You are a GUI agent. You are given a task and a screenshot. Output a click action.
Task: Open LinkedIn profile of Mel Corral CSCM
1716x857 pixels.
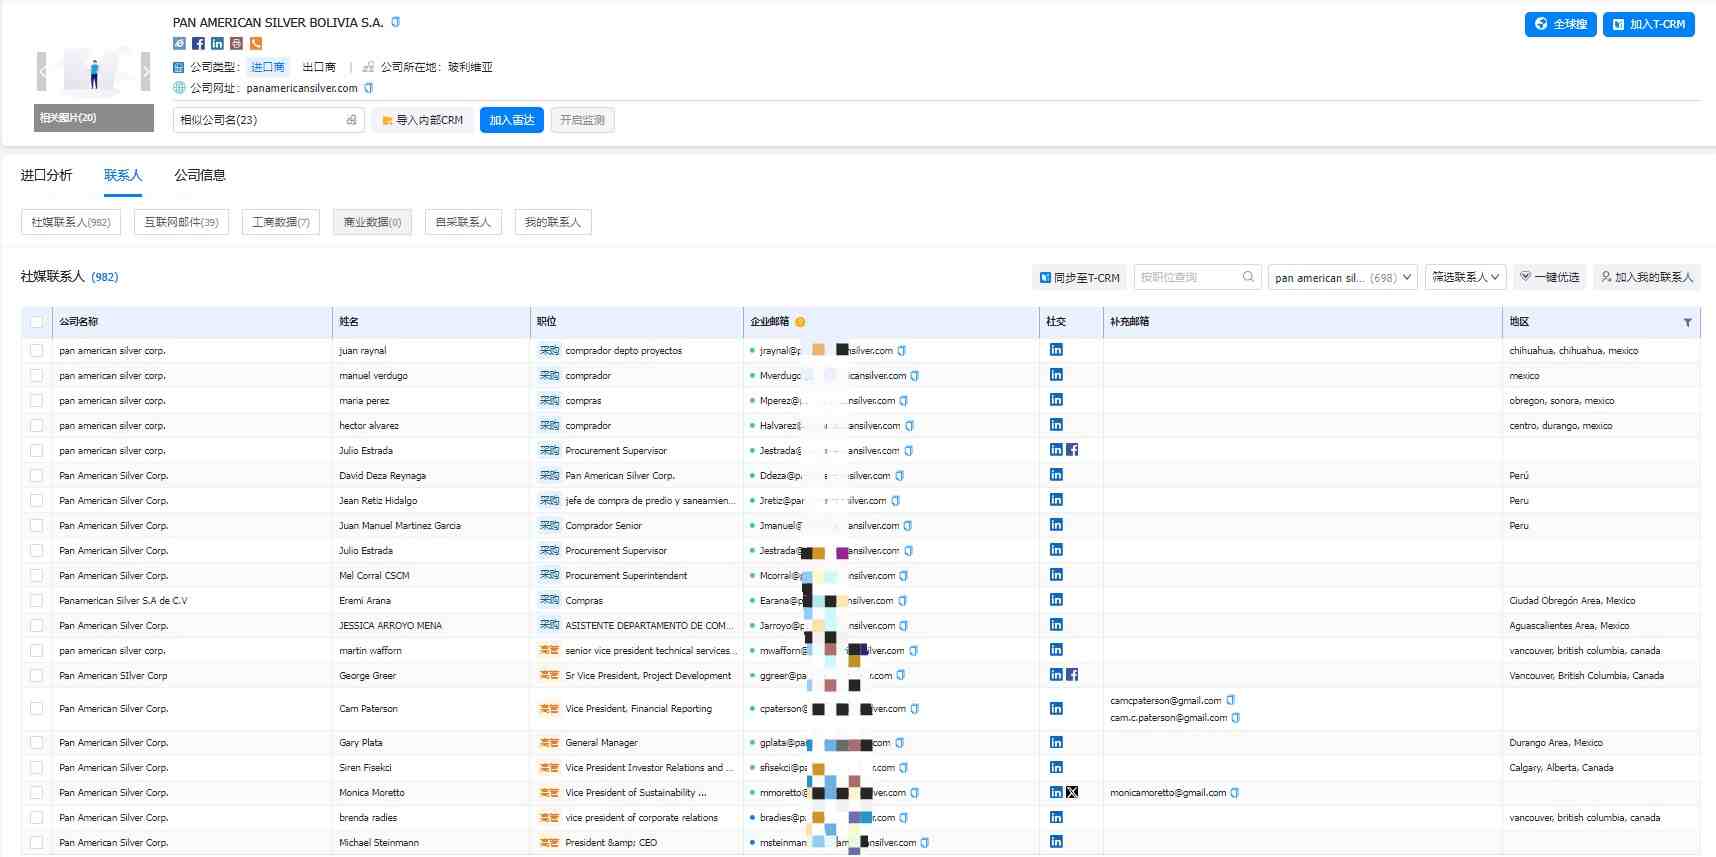point(1056,575)
